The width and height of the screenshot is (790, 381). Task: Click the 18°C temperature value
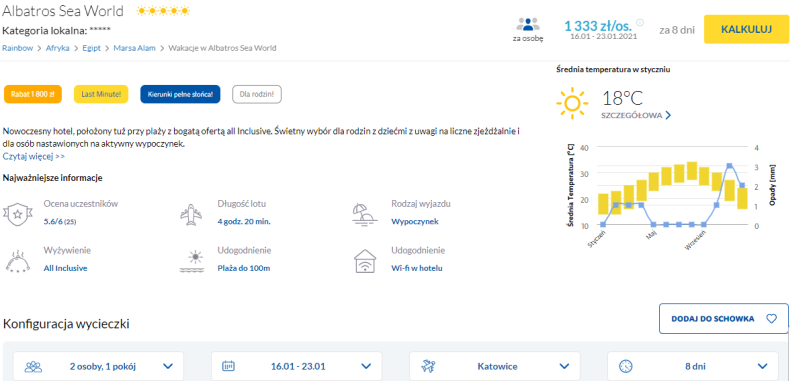pyautogui.click(x=622, y=99)
